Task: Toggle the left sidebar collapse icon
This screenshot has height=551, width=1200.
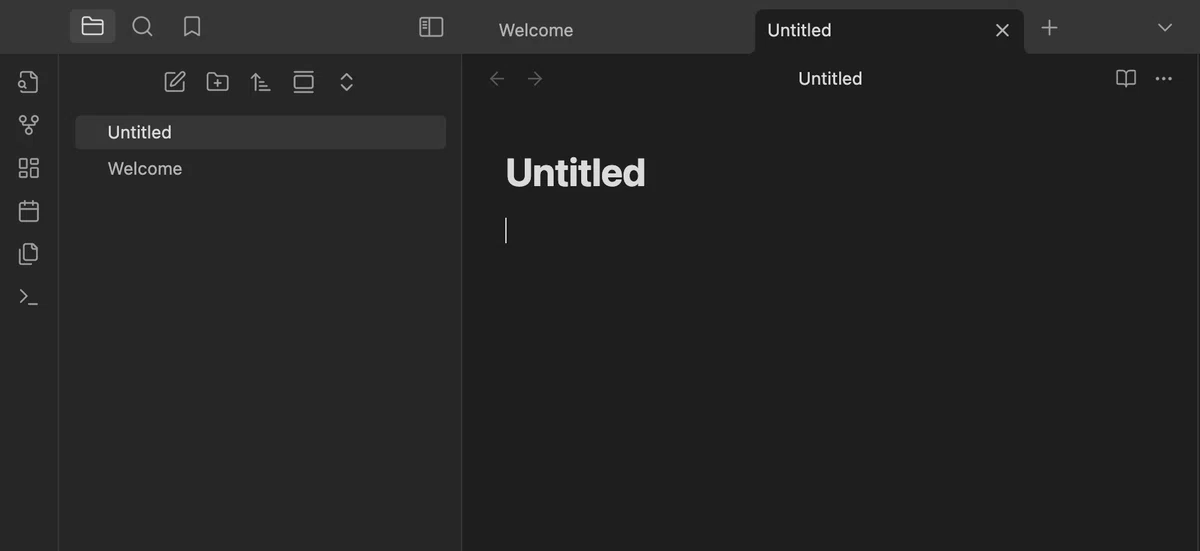Action: 431,27
